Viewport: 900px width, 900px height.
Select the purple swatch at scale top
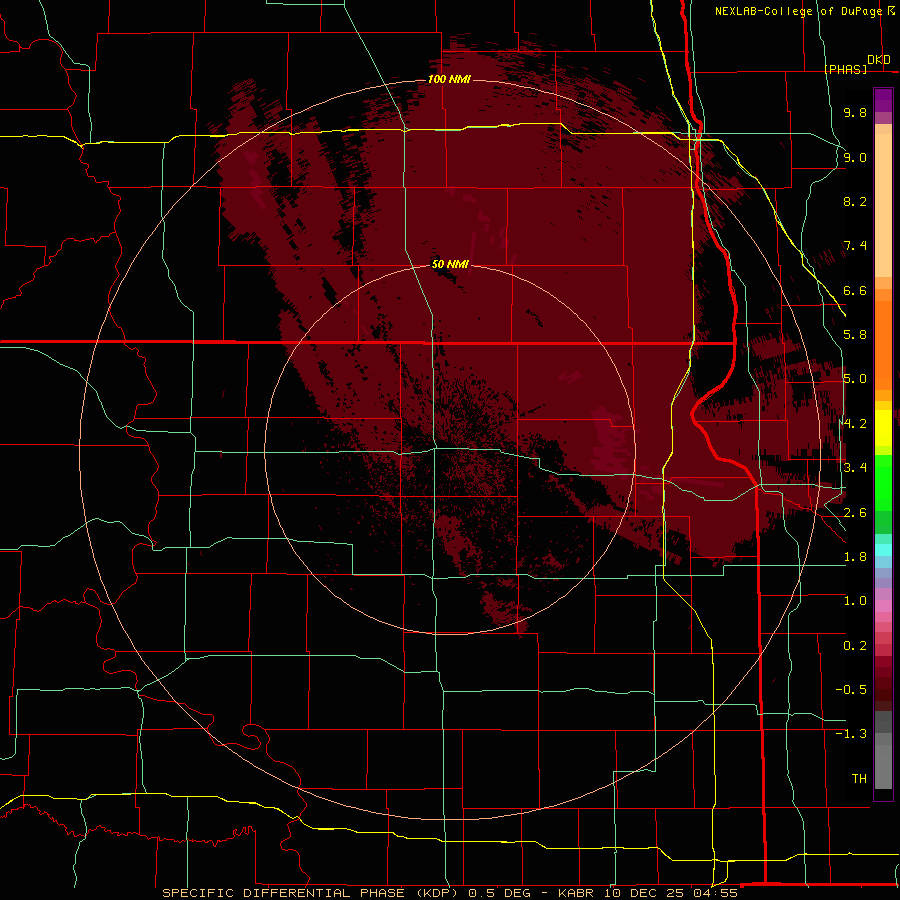(x=883, y=100)
